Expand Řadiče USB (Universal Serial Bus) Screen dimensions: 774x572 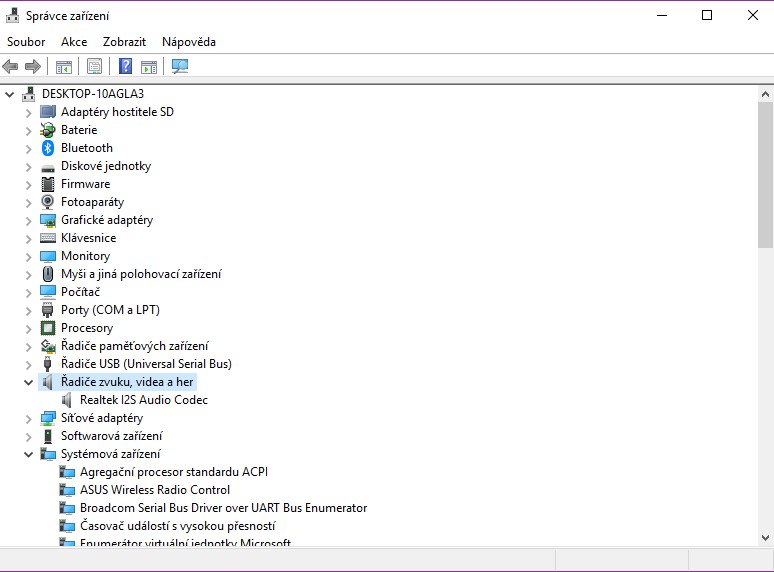[28, 365]
